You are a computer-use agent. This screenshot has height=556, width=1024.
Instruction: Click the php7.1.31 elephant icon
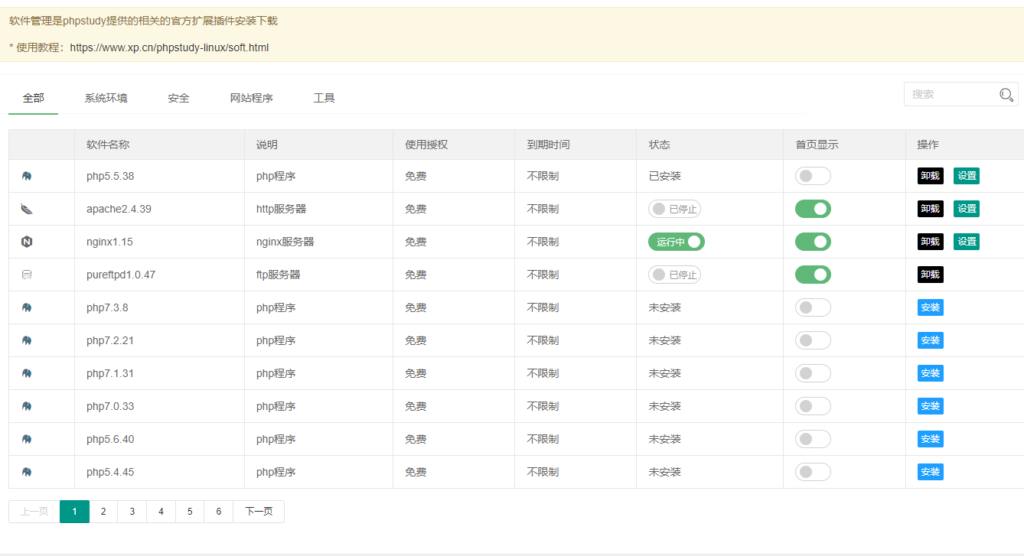pos(27,373)
